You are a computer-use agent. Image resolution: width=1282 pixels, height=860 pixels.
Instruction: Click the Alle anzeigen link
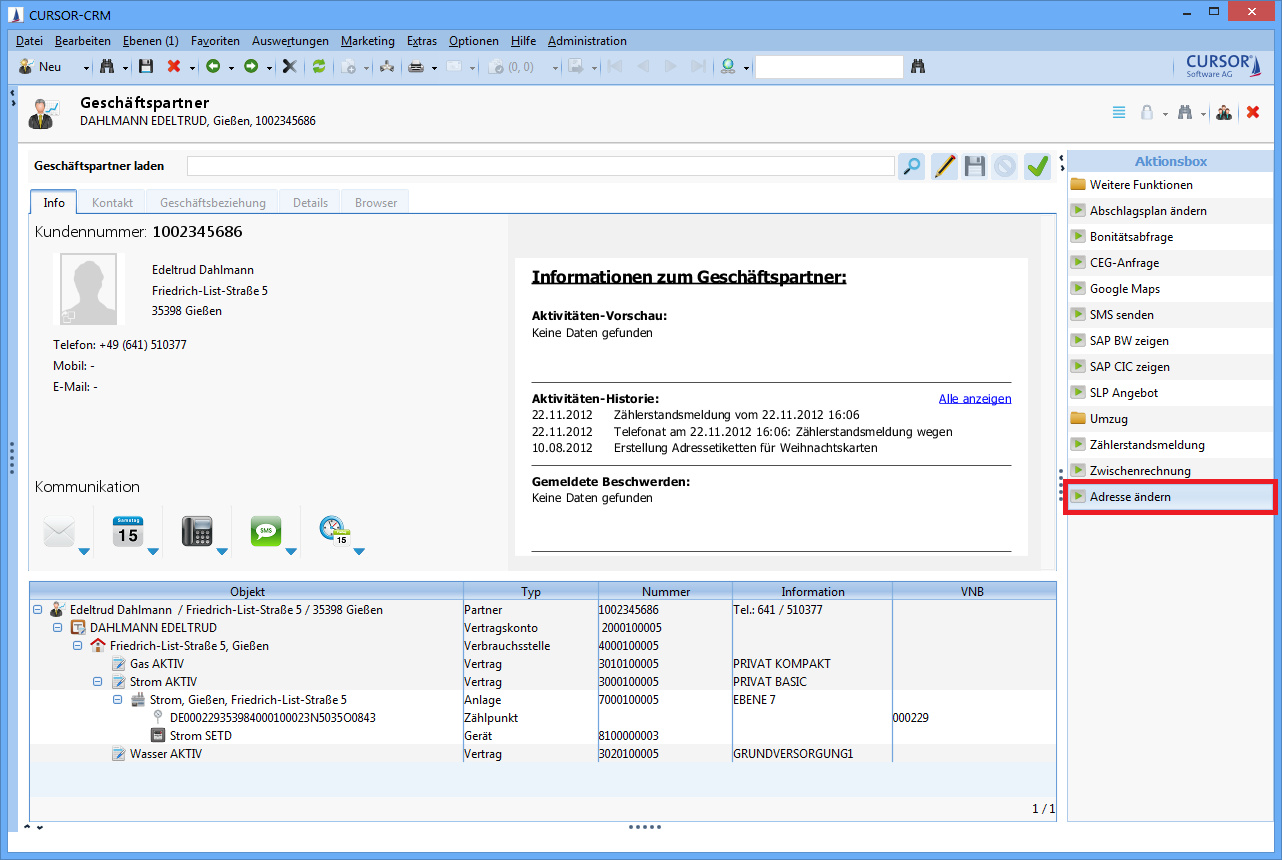tap(974, 398)
